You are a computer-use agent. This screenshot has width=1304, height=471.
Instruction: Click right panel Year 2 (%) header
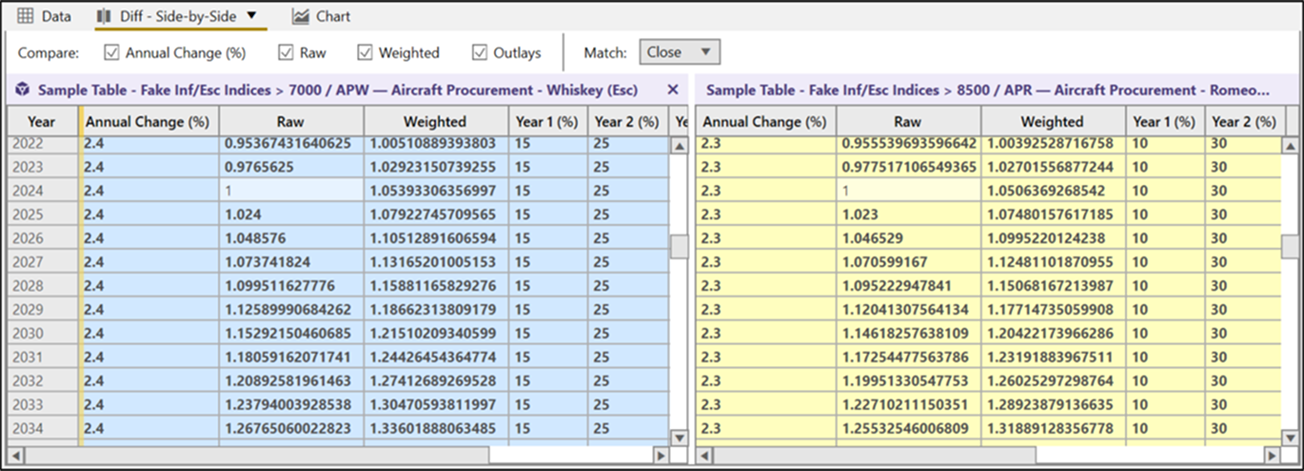(1243, 121)
